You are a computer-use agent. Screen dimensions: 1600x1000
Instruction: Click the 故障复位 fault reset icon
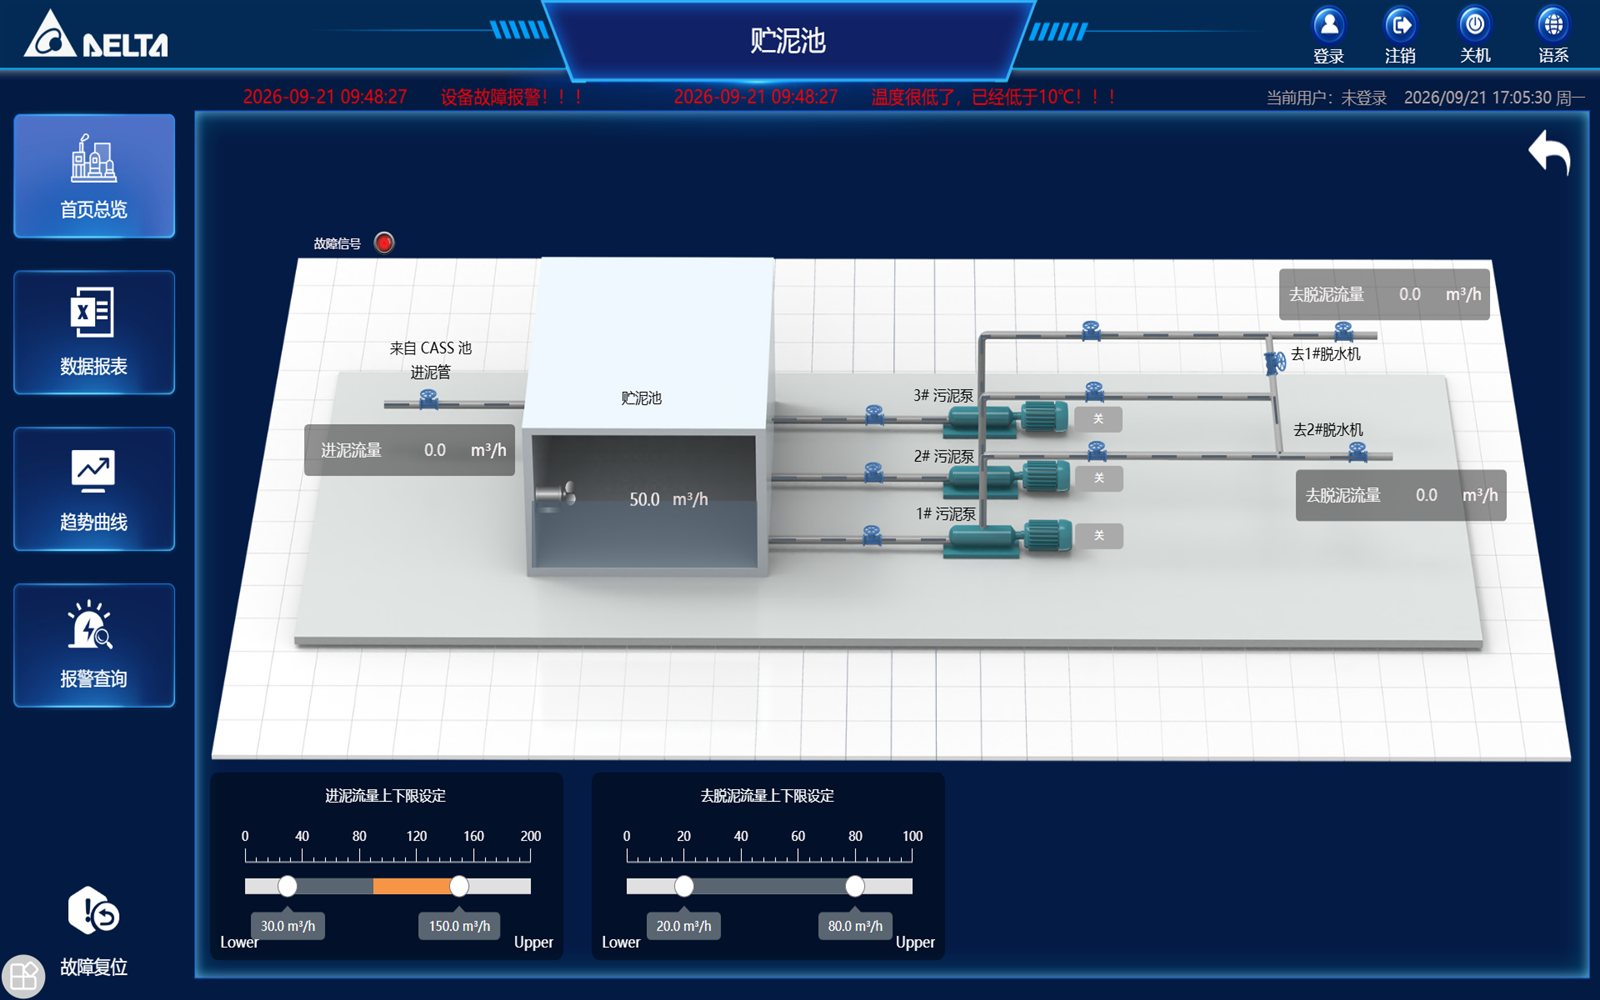[x=93, y=911]
